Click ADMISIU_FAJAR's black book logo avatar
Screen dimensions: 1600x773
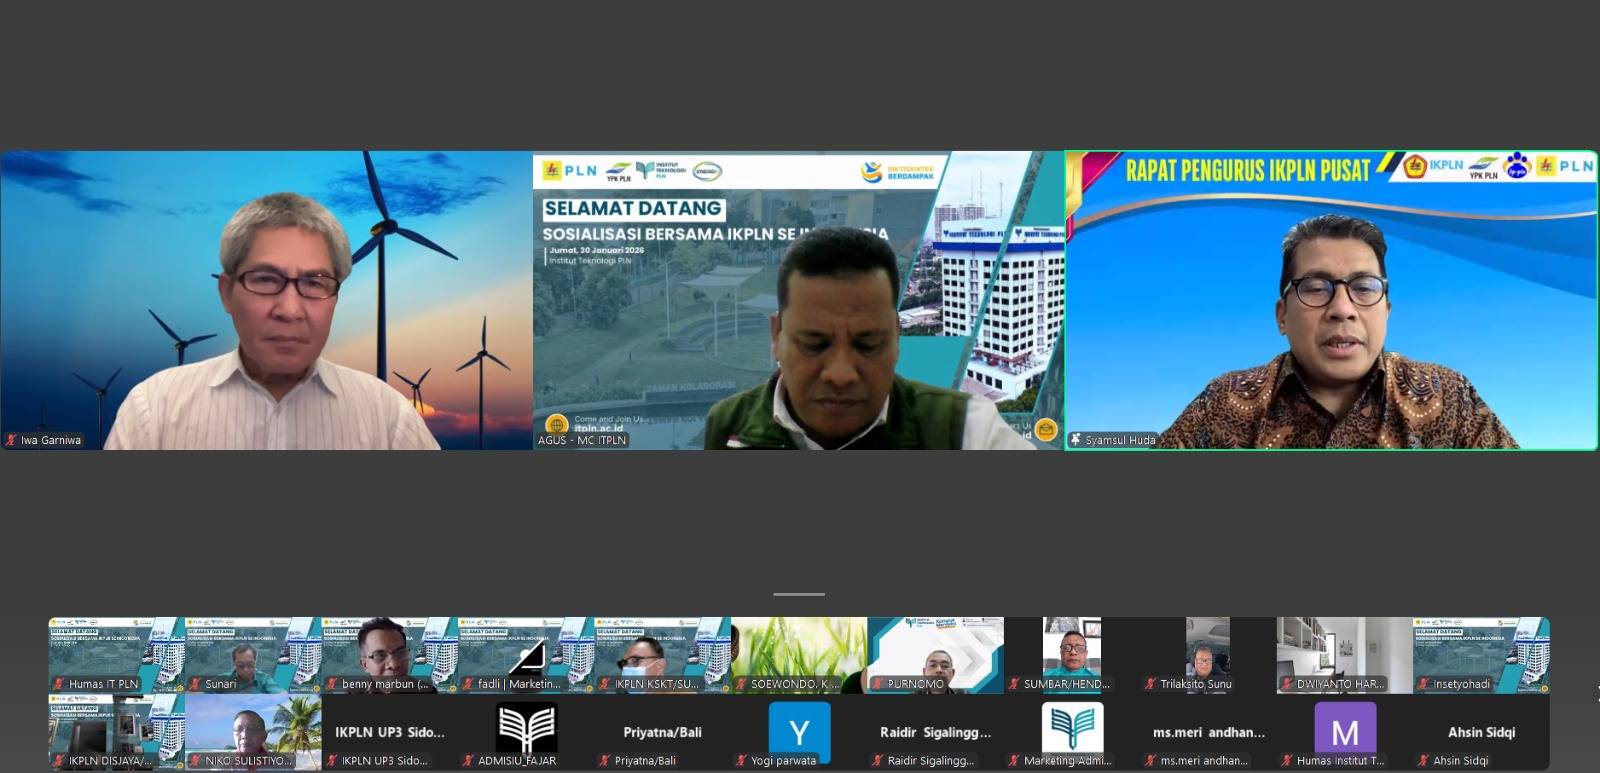point(526,728)
